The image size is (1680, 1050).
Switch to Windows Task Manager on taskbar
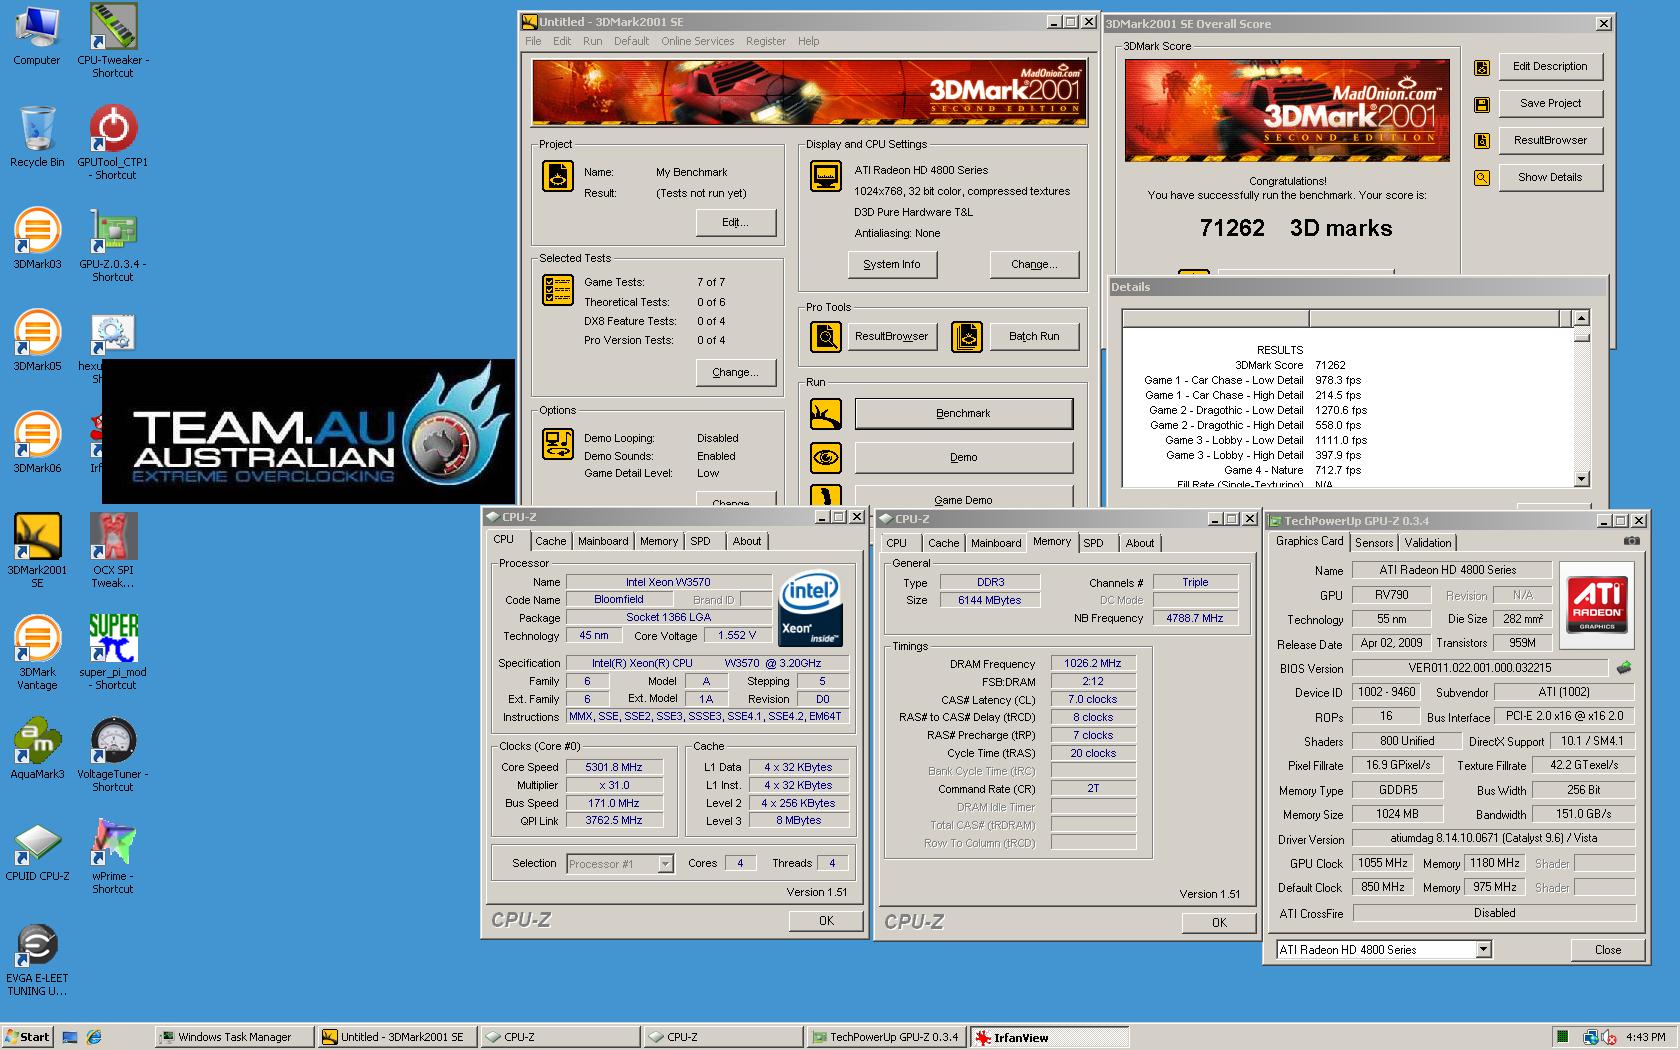tap(234, 1037)
